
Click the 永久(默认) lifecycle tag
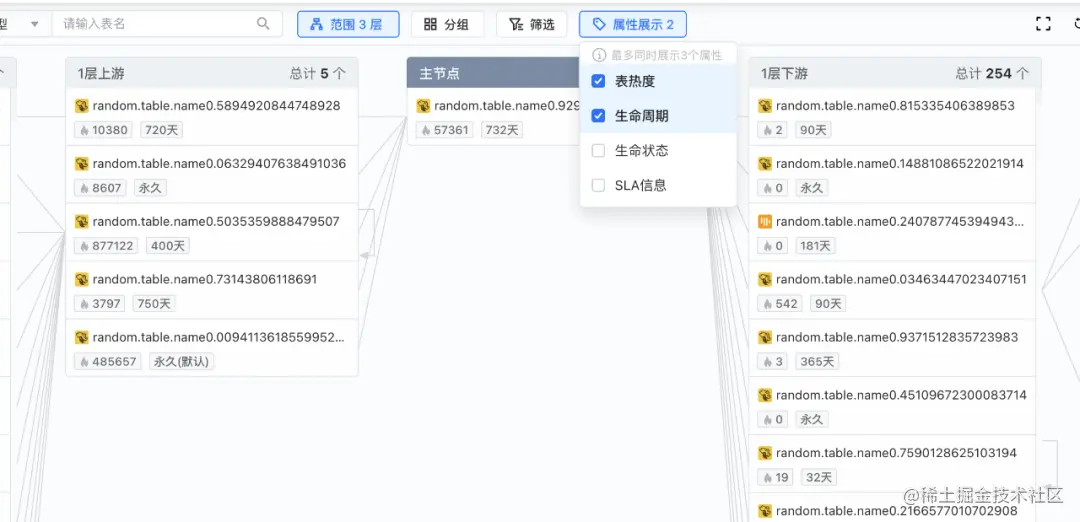pyautogui.click(x=182, y=362)
